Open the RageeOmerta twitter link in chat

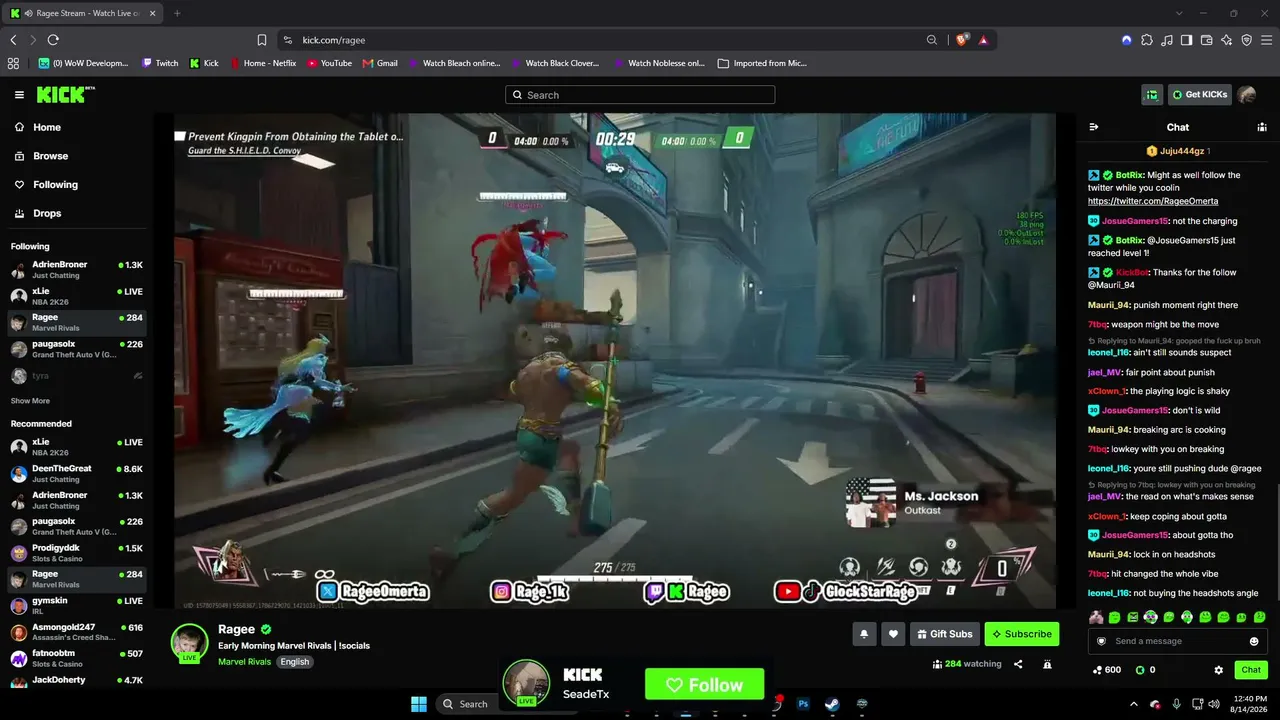click(x=1153, y=201)
